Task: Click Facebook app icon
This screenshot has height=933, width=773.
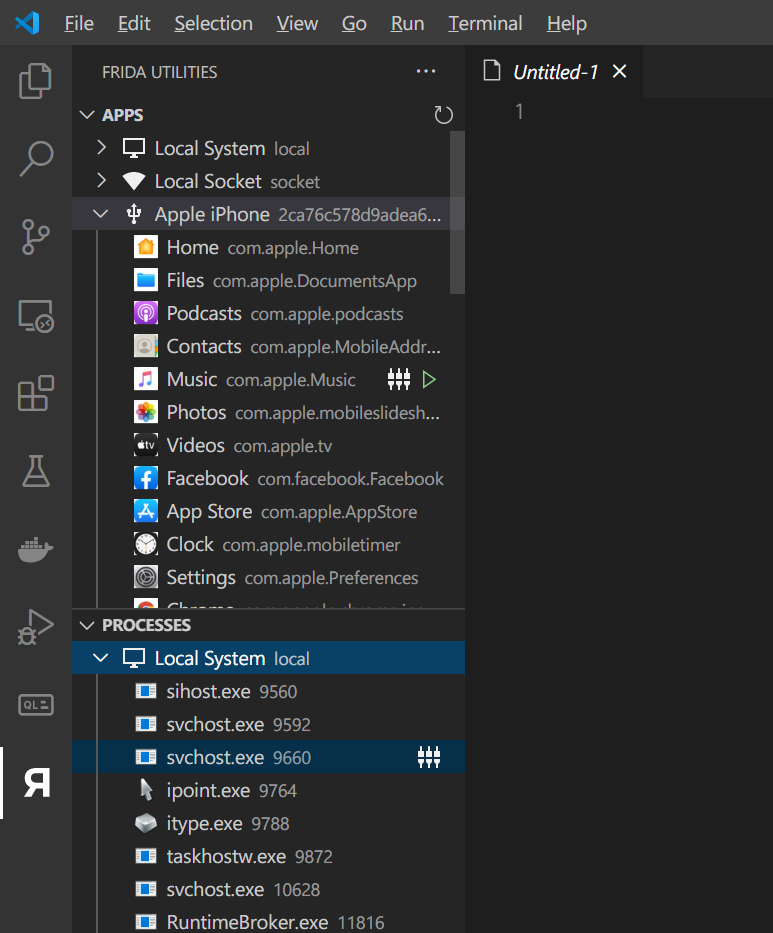Action: coord(146,478)
